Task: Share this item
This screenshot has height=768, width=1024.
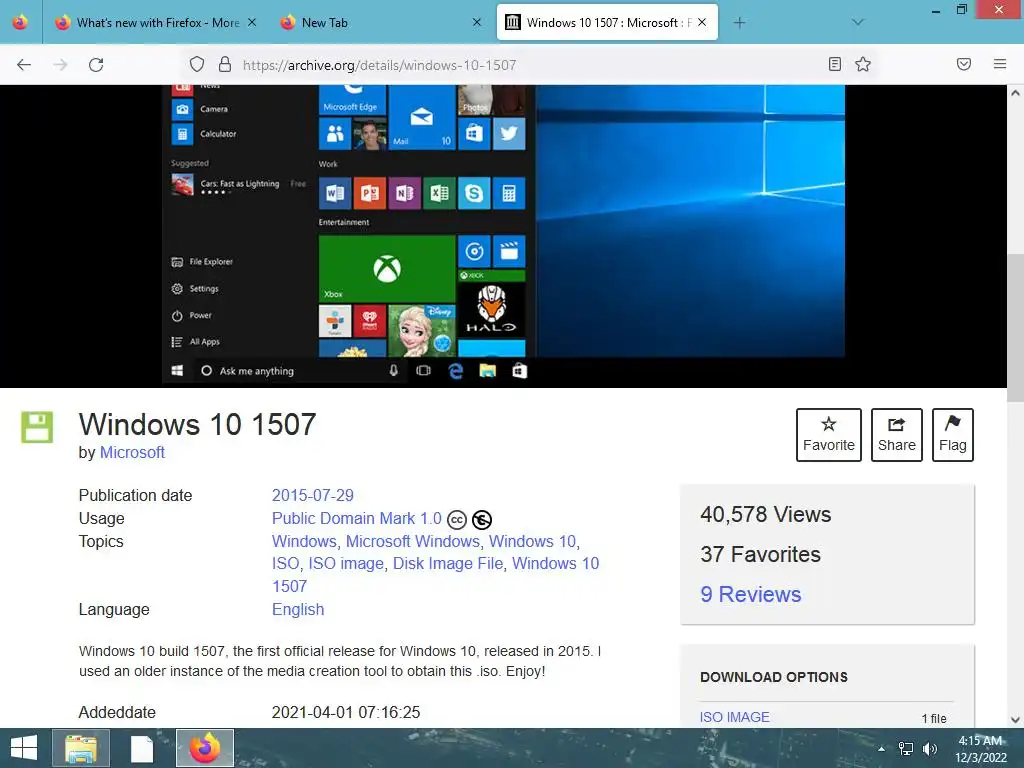Action: (897, 435)
